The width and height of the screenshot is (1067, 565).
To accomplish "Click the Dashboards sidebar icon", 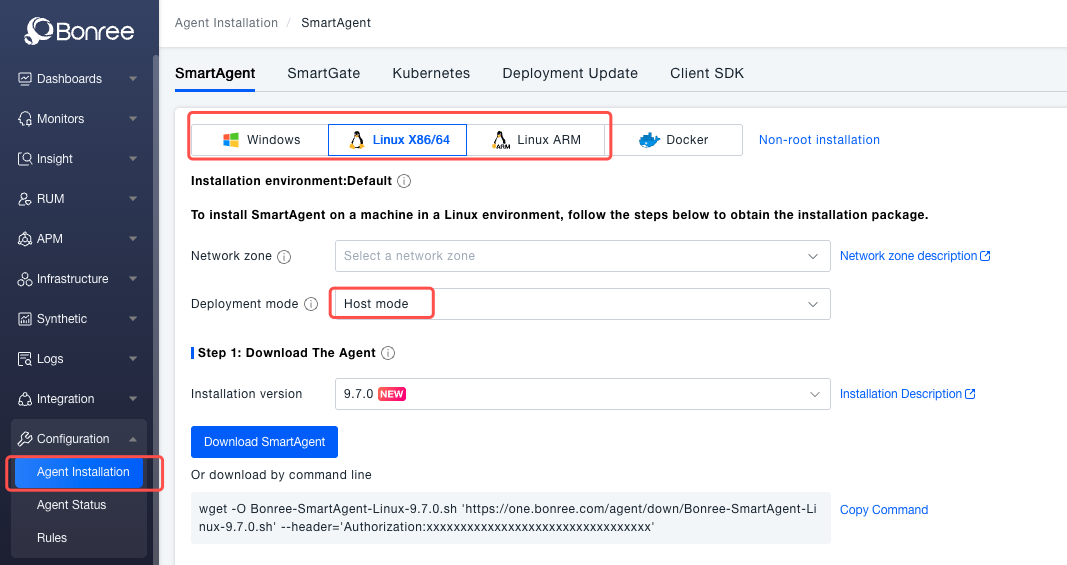I will point(26,79).
